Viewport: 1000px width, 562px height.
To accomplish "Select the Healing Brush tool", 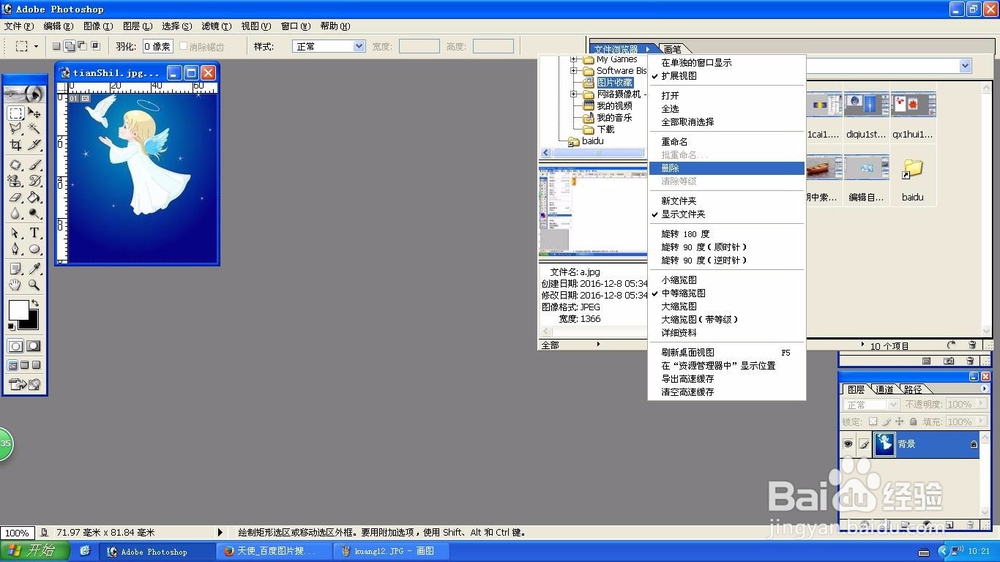I will click(16, 165).
